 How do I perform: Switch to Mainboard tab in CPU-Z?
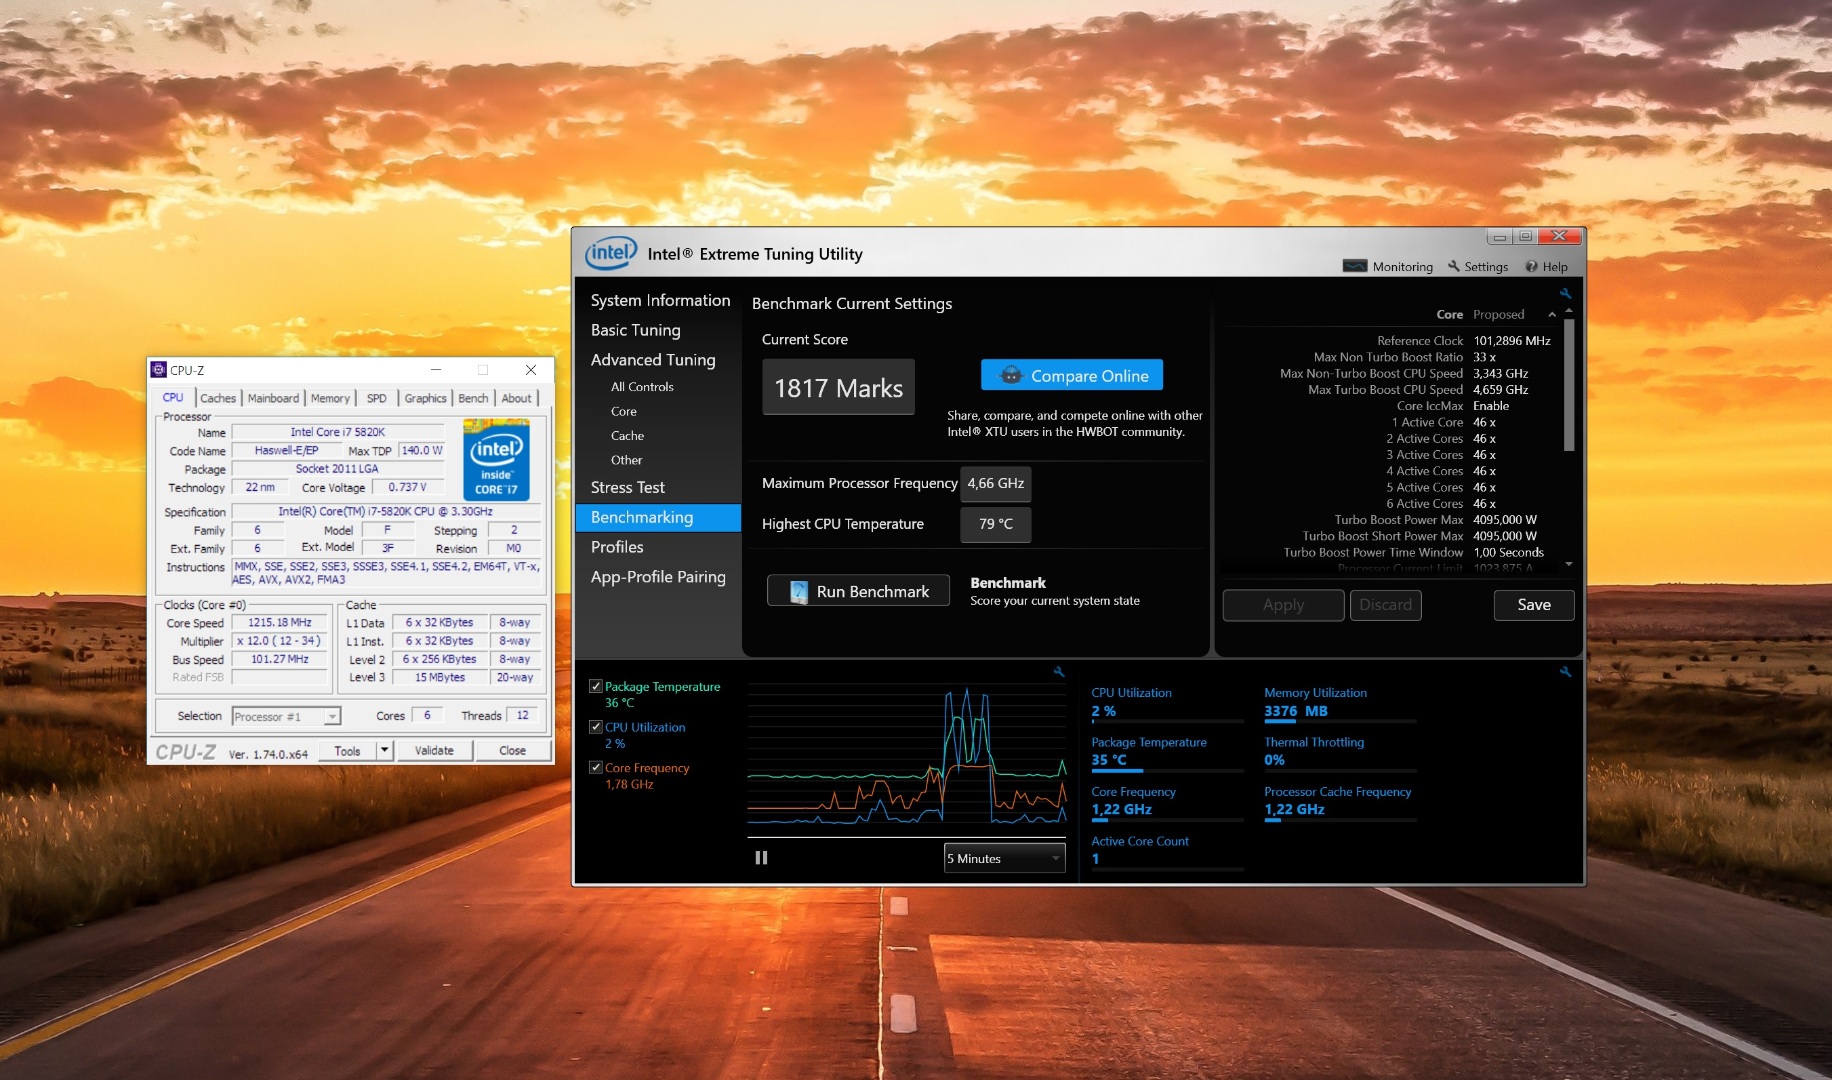[273, 398]
